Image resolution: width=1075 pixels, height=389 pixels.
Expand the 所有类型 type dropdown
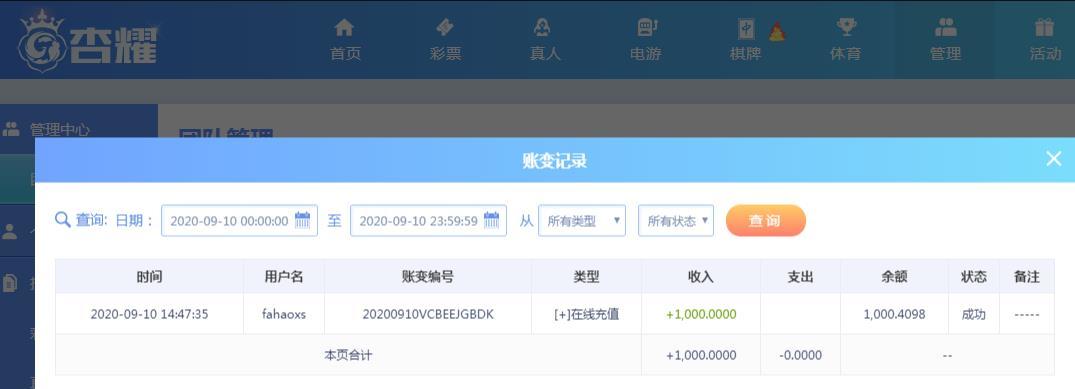(581, 221)
